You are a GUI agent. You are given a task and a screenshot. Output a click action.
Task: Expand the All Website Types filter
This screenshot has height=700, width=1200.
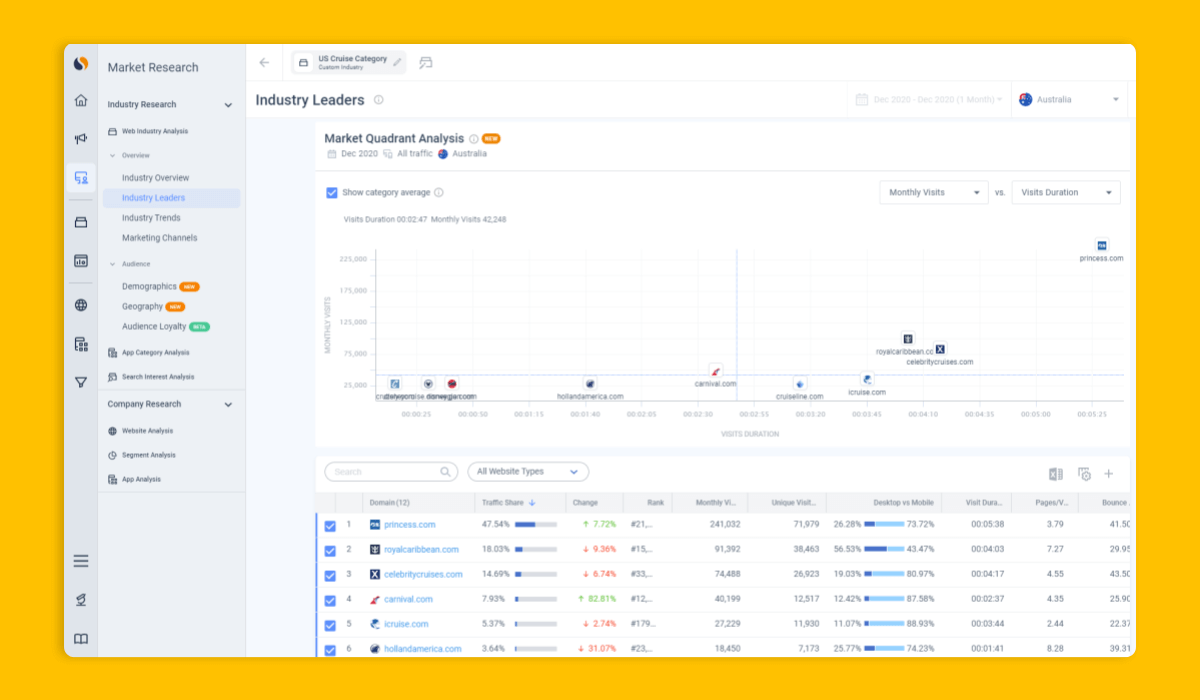coord(527,472)
